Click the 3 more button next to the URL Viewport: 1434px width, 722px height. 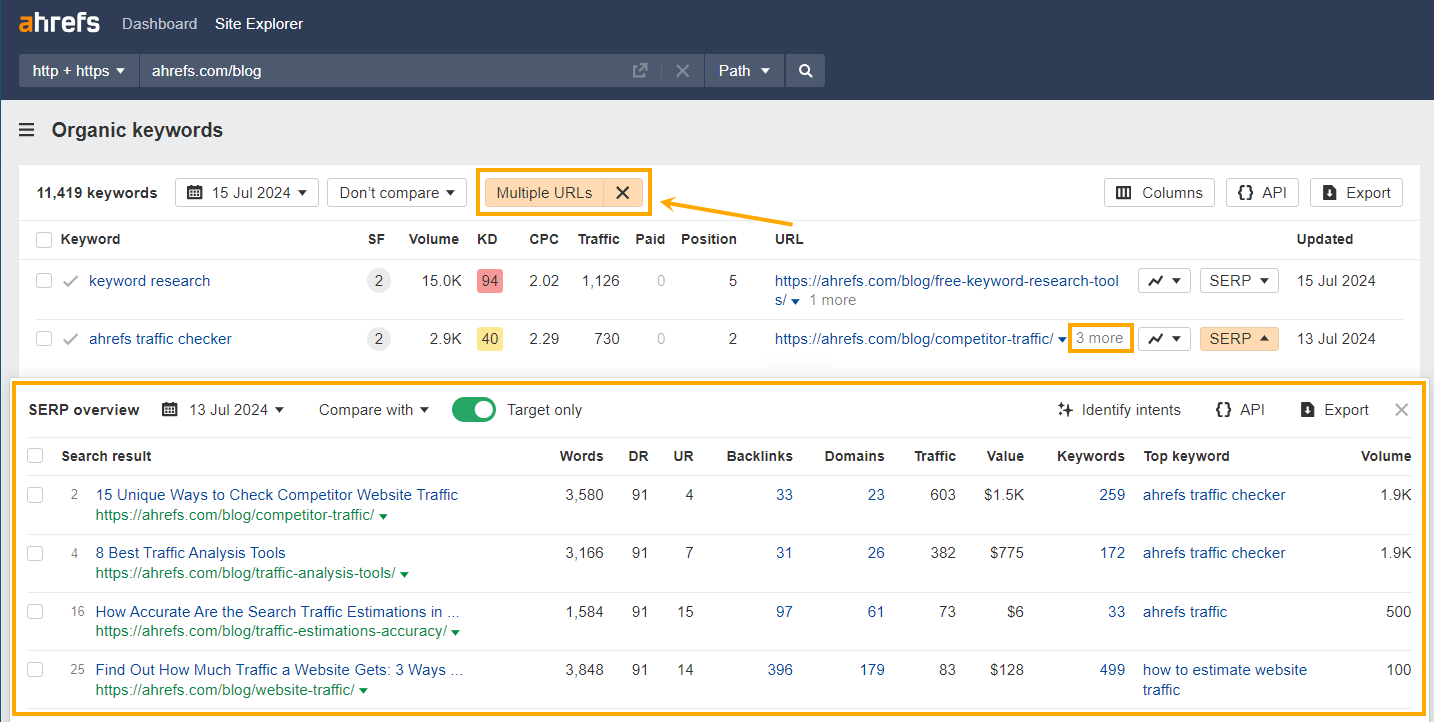coord(1100,338)
